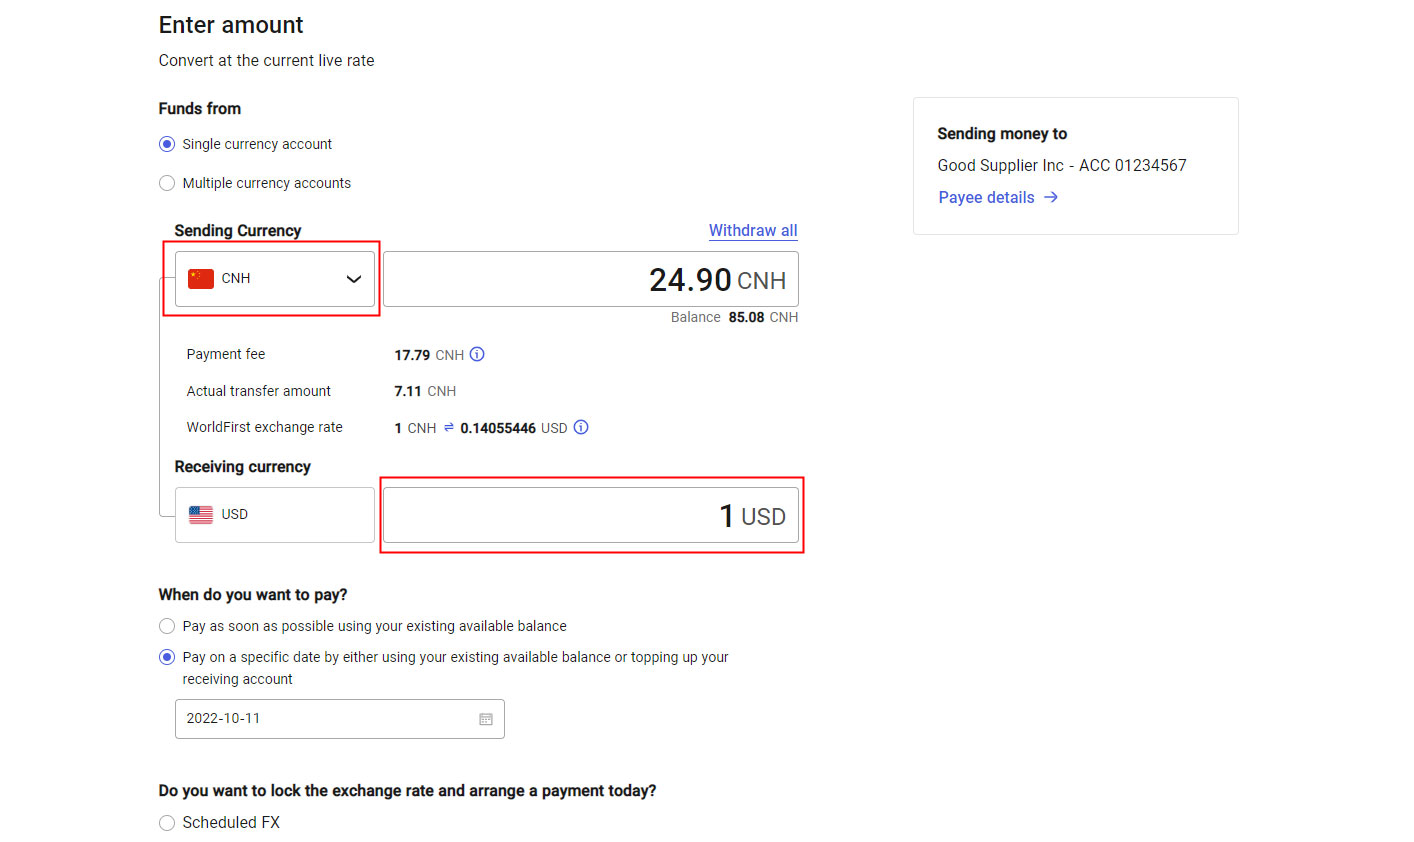1414x842 pixels.
Task: Click the US flag in Receiving currency
Action: [201, 515]
